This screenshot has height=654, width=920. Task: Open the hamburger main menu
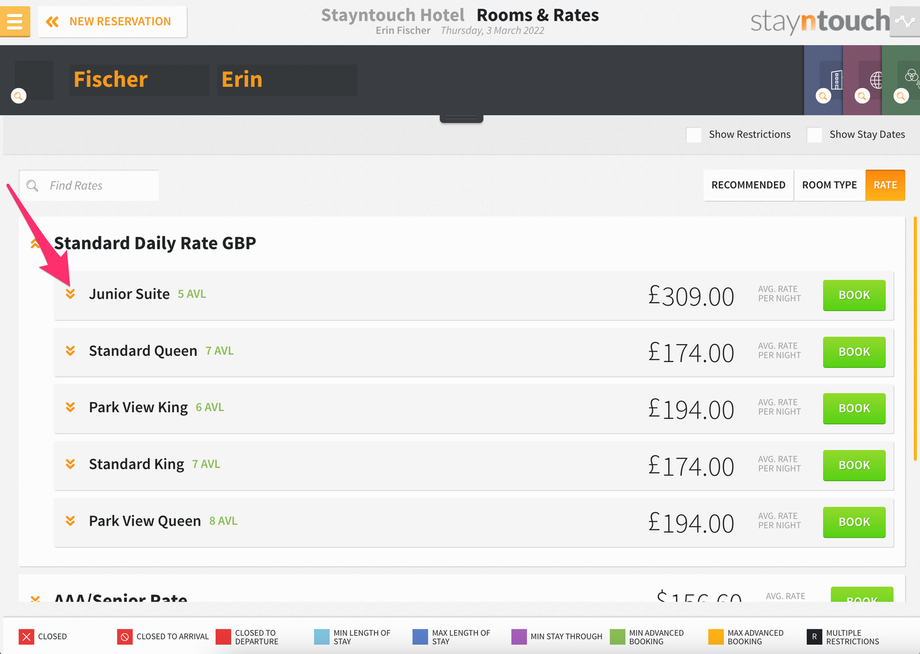coord(15,22)
